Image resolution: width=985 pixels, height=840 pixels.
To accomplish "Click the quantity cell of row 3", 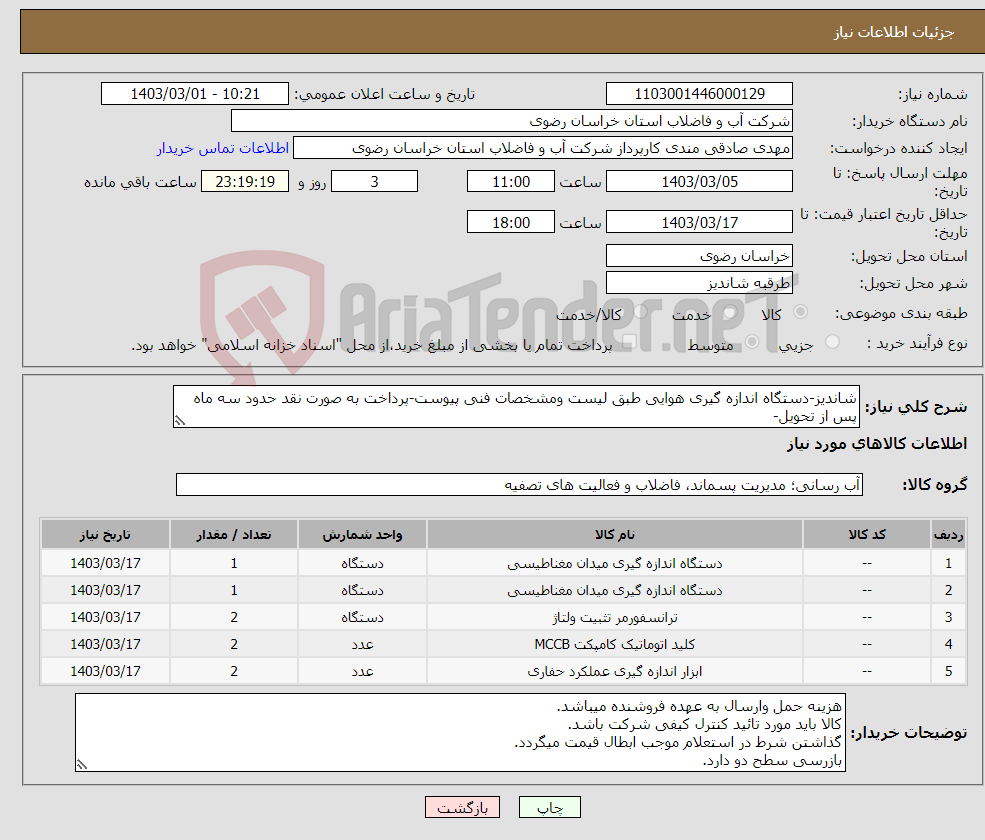I will coord(234,617).
